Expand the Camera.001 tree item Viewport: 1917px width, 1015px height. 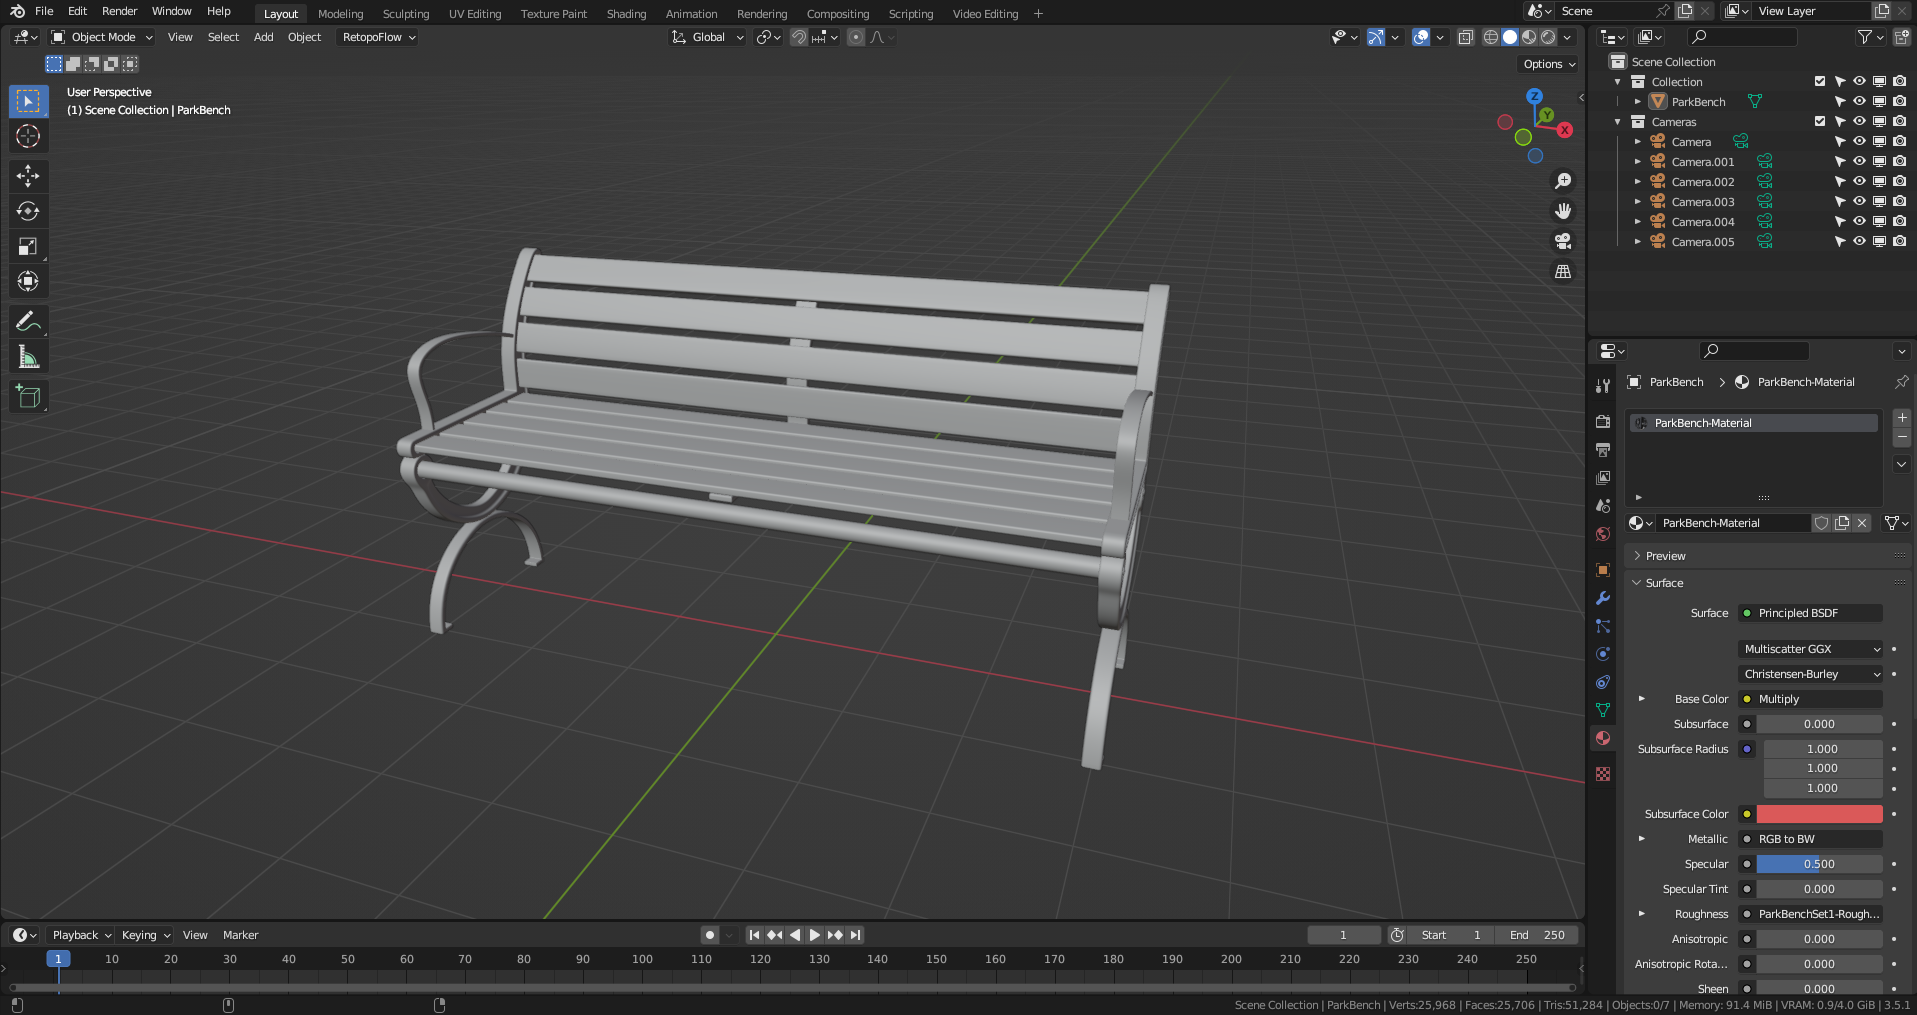(x=1637, y=161)
